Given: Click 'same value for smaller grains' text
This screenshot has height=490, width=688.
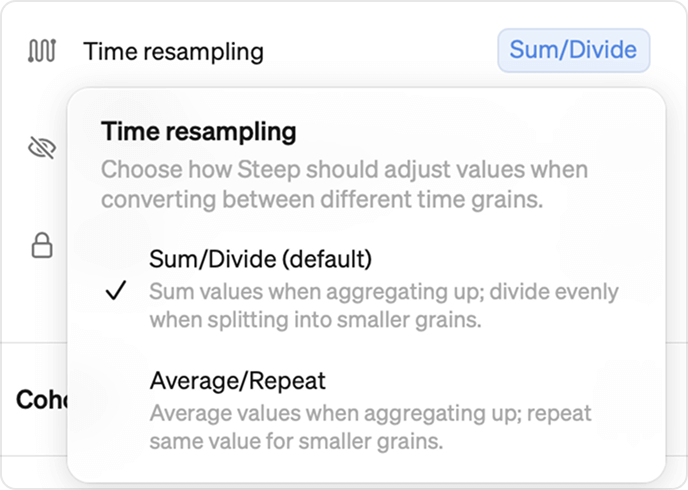Looking at the screenshot, I should (x=296, y=441).
